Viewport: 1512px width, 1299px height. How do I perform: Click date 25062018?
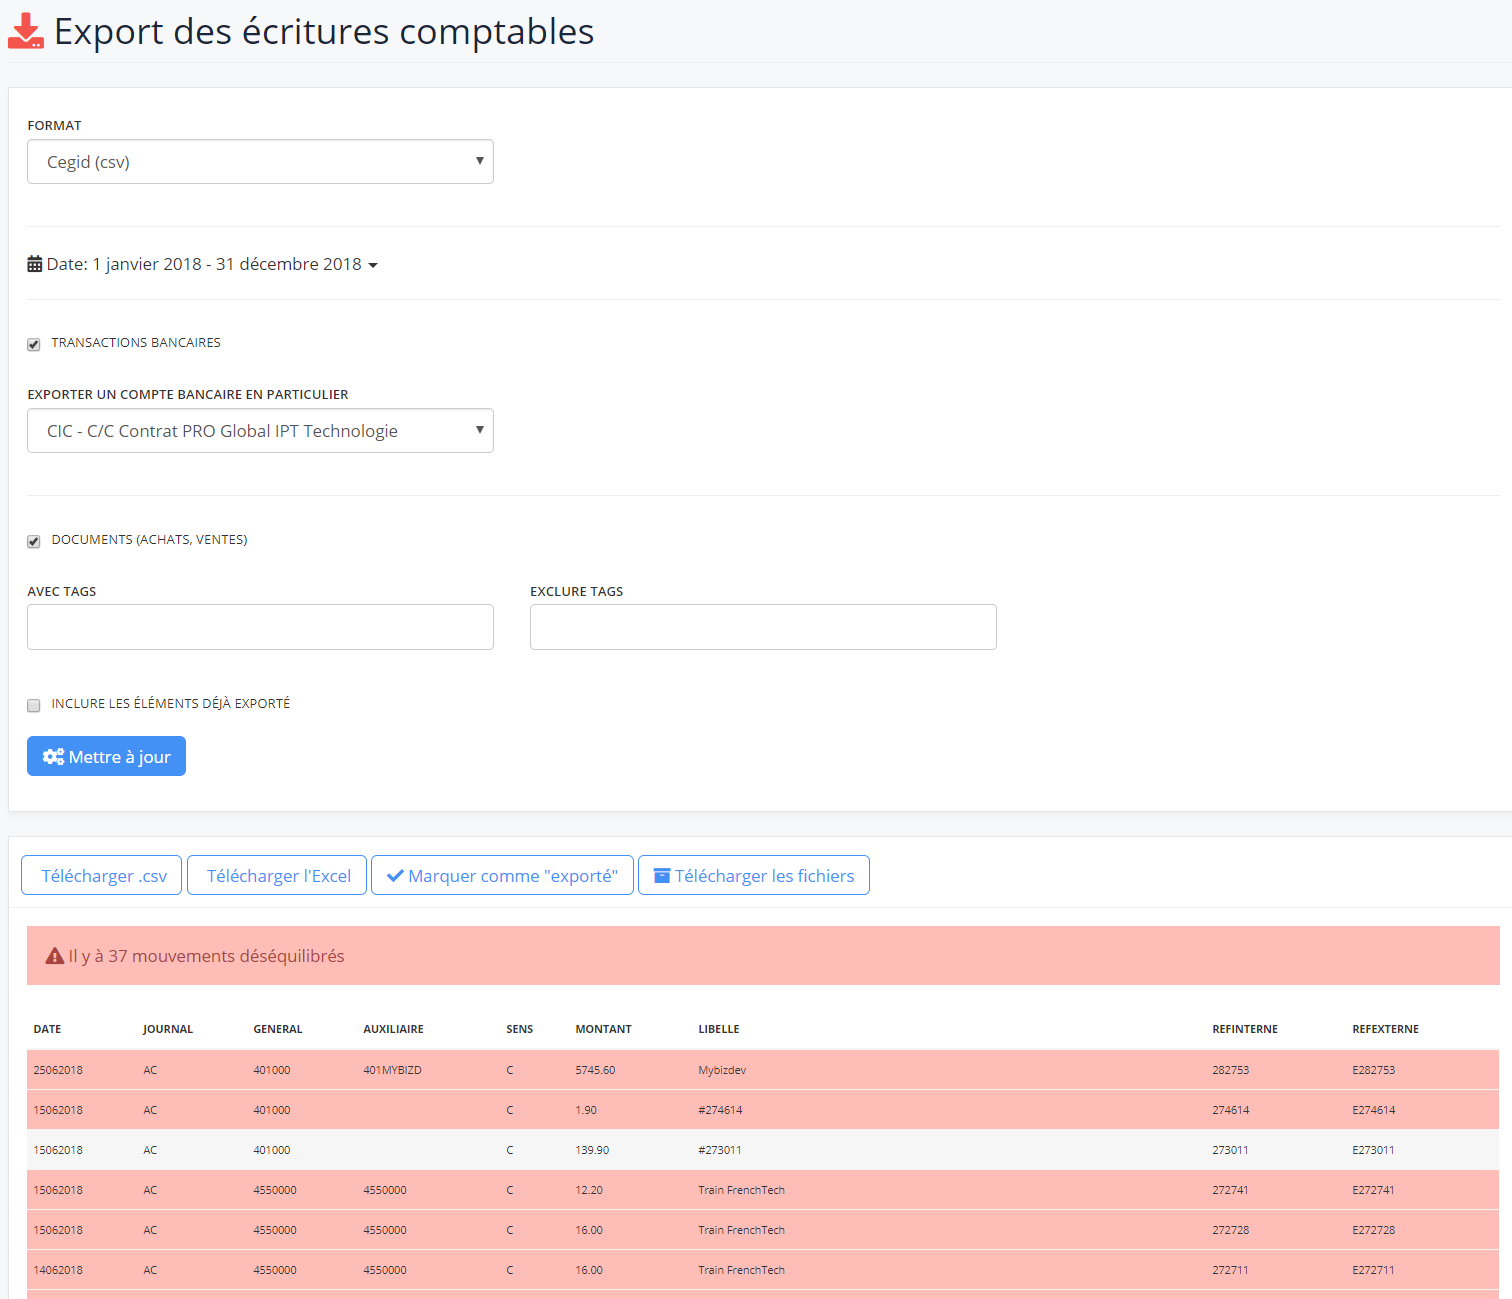pos(58,1070)
